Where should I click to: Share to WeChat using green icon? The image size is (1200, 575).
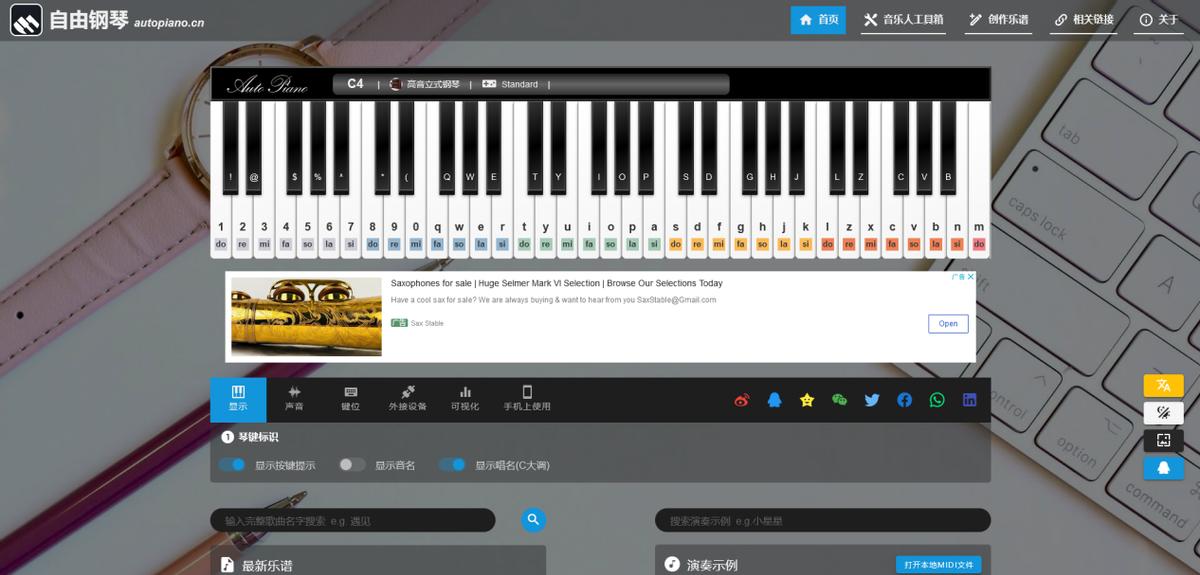839,400
